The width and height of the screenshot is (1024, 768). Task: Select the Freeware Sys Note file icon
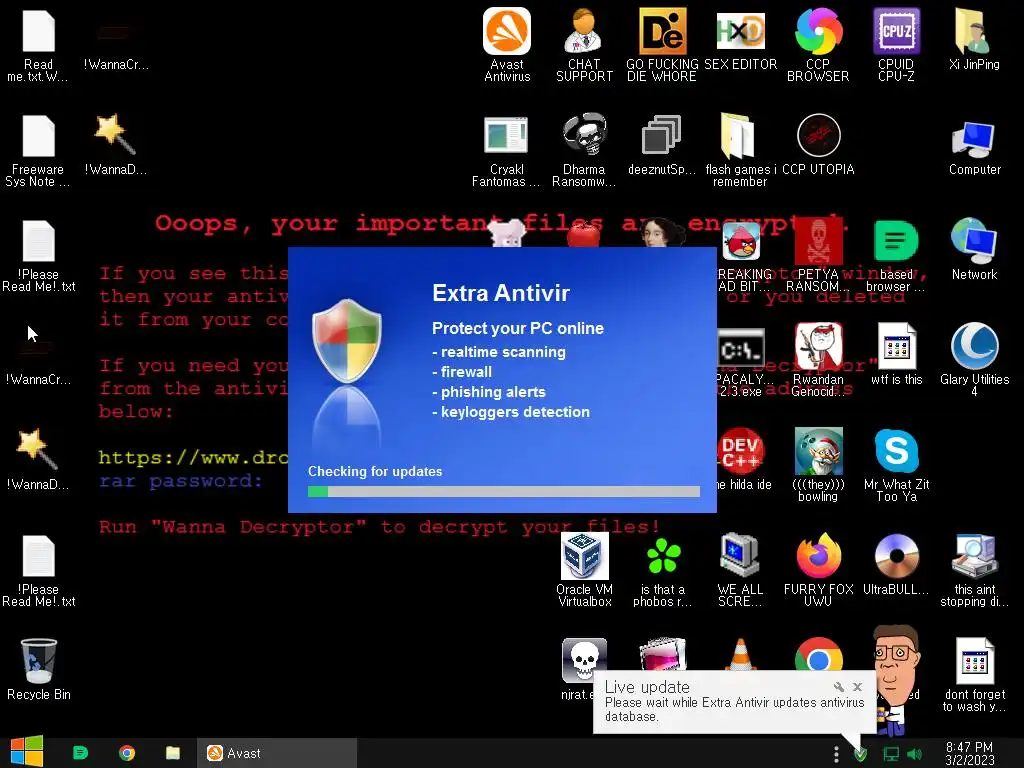pyautogui.click(x=38, y=150)
